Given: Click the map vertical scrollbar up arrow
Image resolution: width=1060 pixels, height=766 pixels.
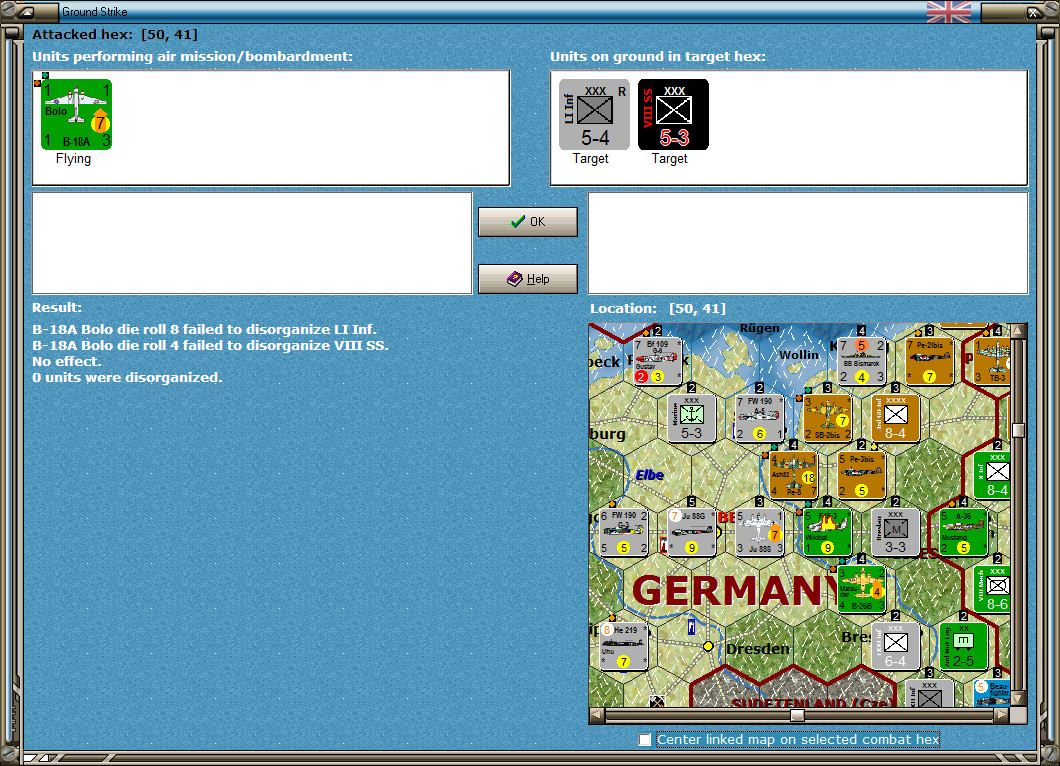Looking at the screenshot, I should click(x=1018, y=331).
